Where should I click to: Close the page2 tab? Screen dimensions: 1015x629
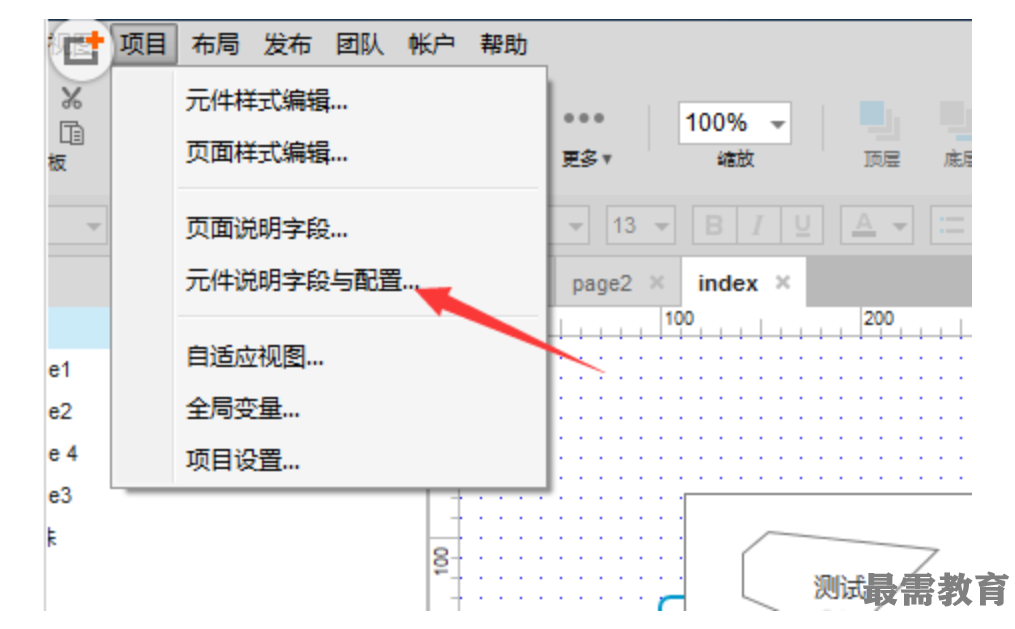click(x=657, y=282)
